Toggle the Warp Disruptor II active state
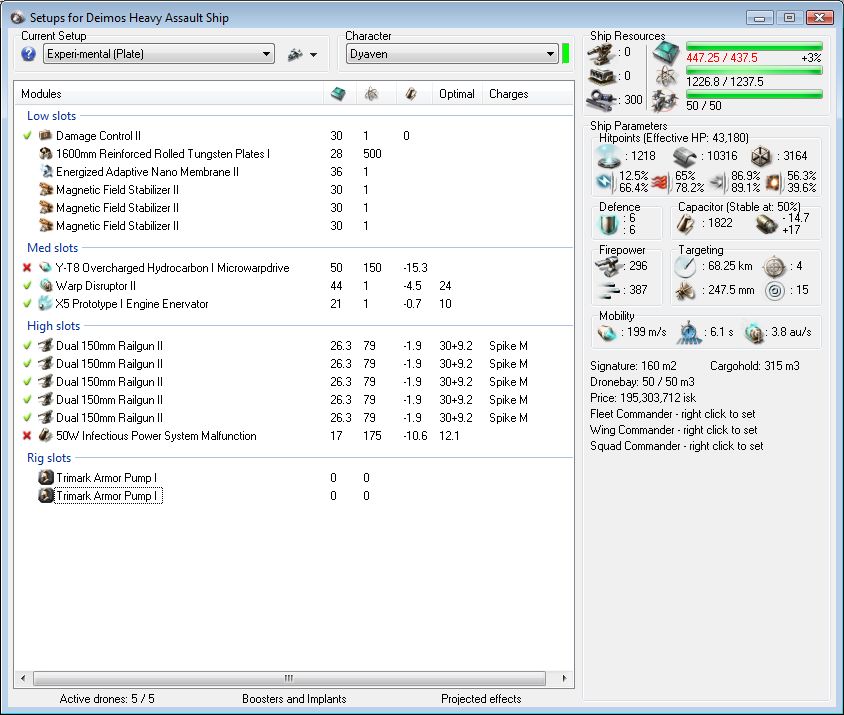The image size is (844, 715). tap(27, 286)
